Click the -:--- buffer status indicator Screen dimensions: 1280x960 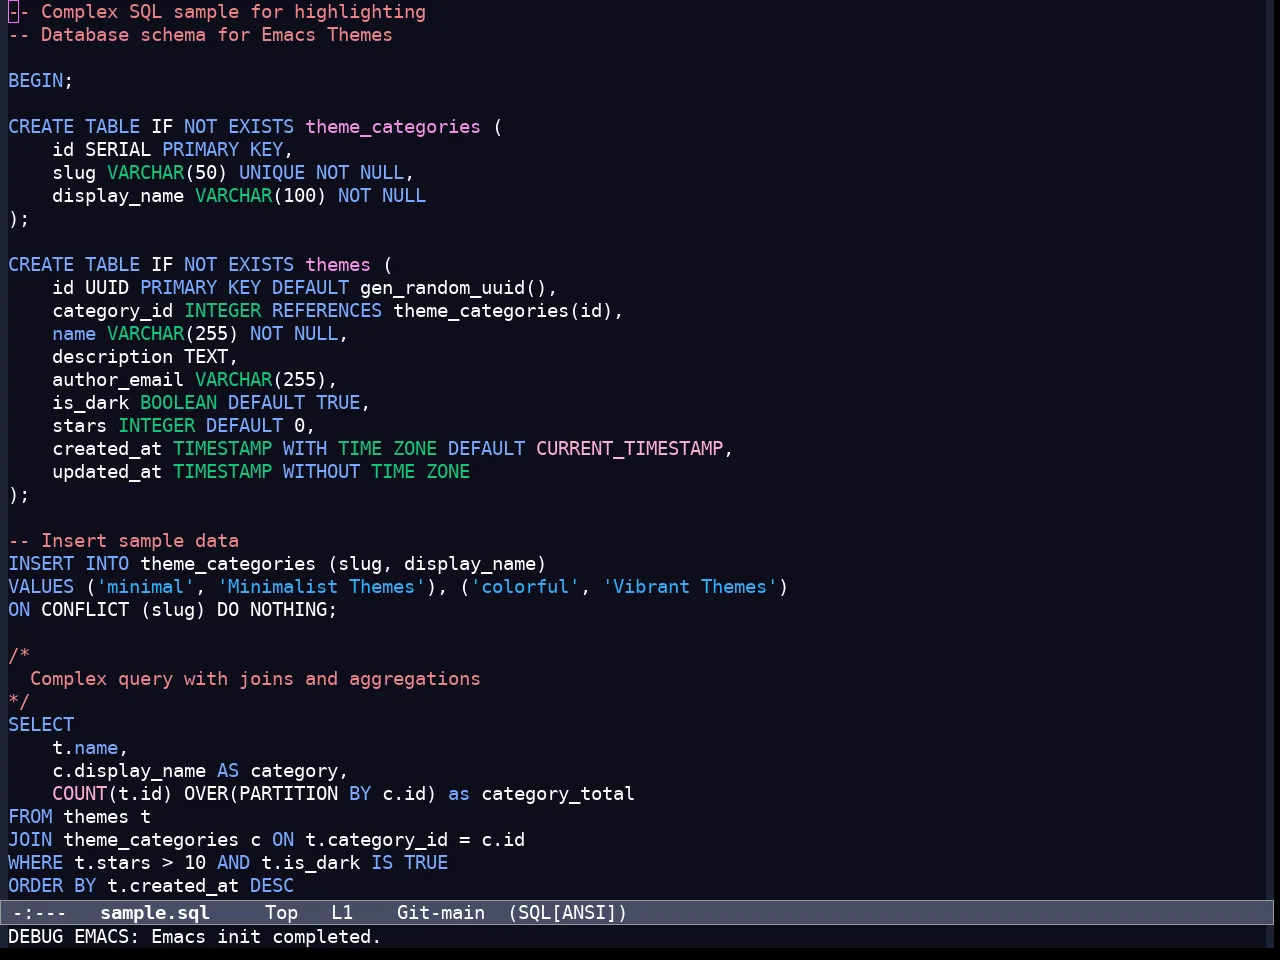[x=40, y=913]
